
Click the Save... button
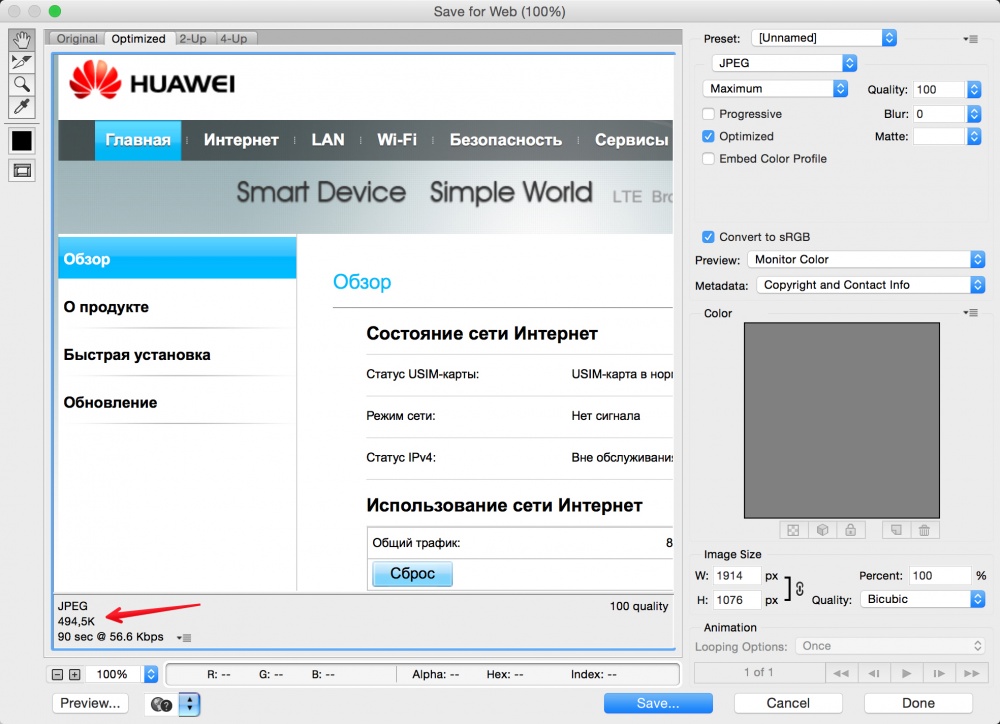pos(658,703)
